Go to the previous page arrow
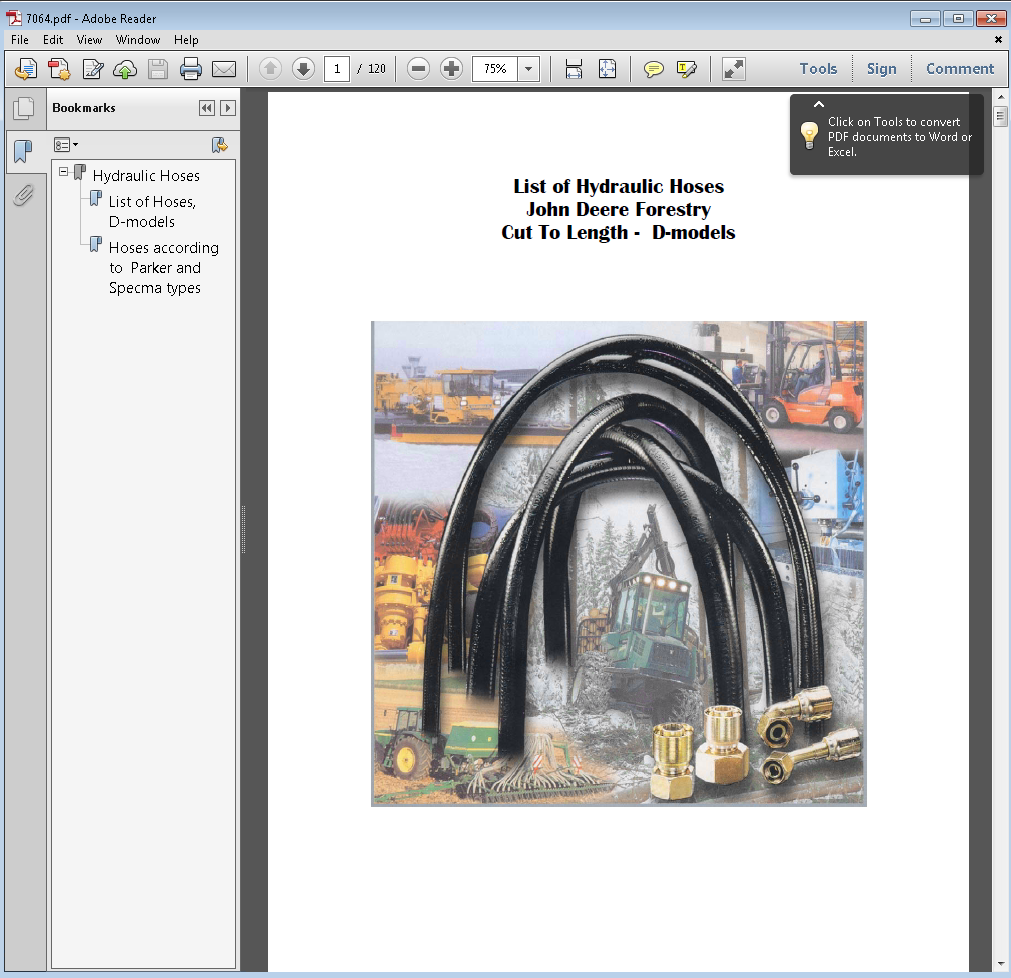The image size is (1011, 978). pyautogui.click(x=270, y=68)
